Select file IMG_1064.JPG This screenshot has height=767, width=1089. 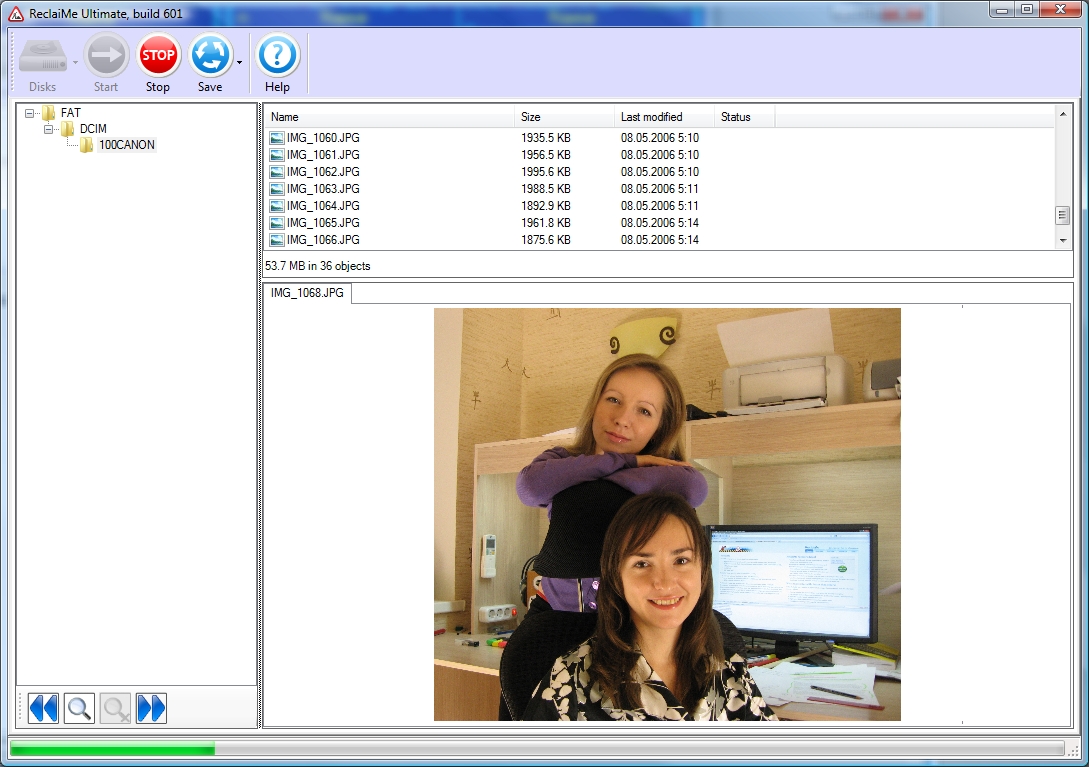pyautogui.click(x=323, y=206)
